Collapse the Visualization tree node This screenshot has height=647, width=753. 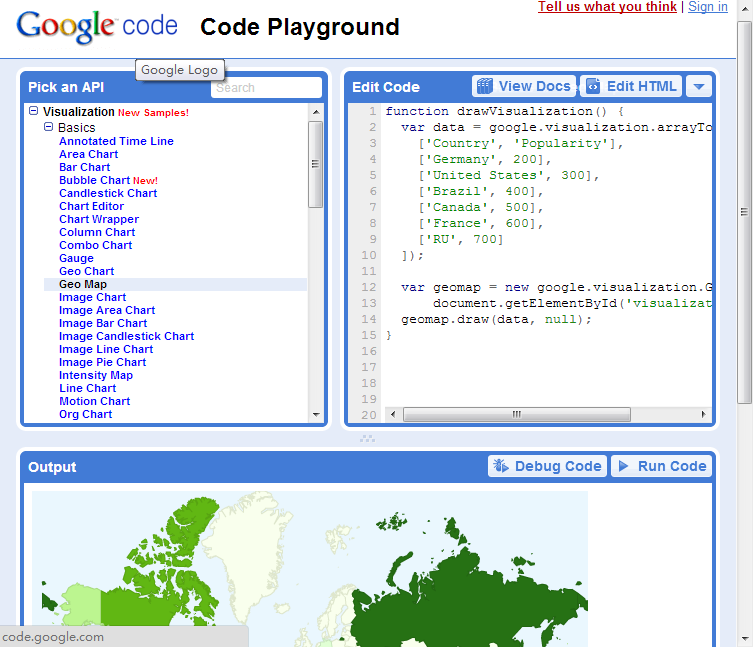point(33,111)
